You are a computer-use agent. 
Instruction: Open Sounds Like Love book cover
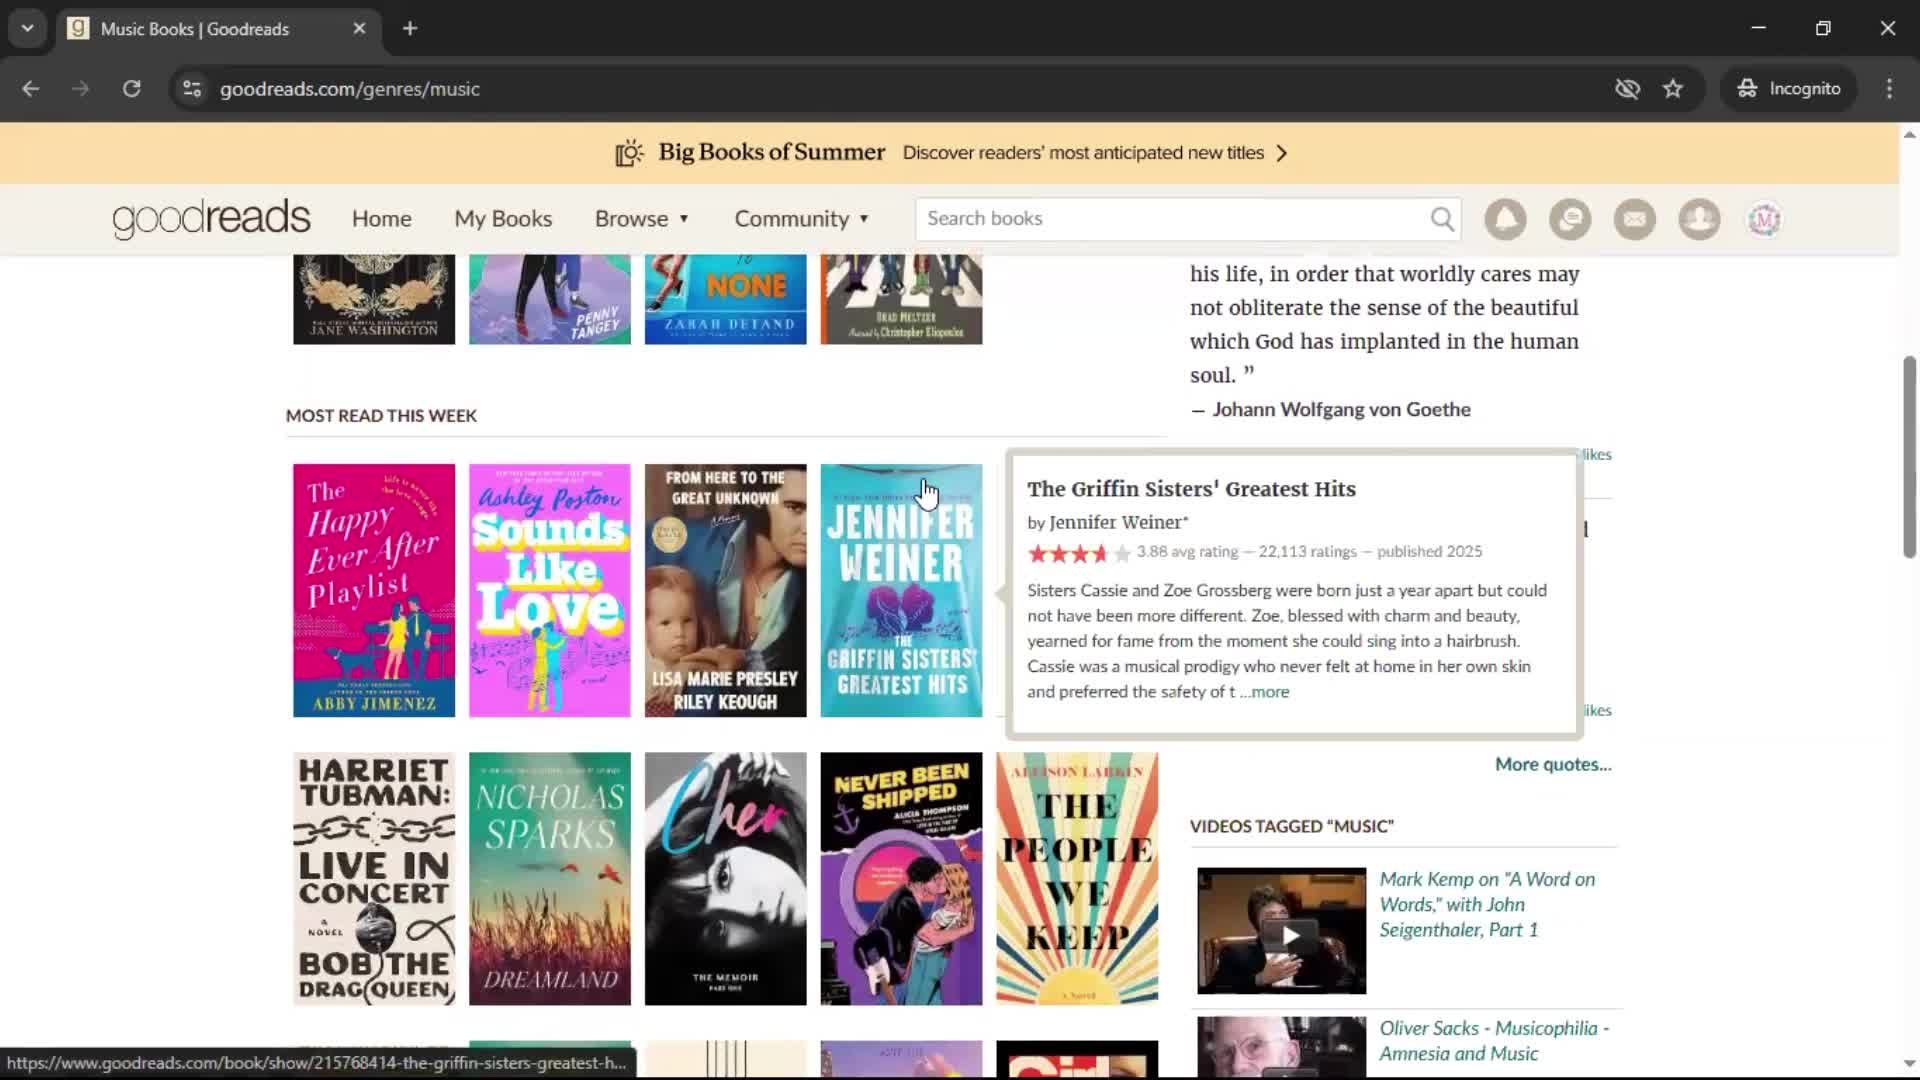[x=550, y=590]
